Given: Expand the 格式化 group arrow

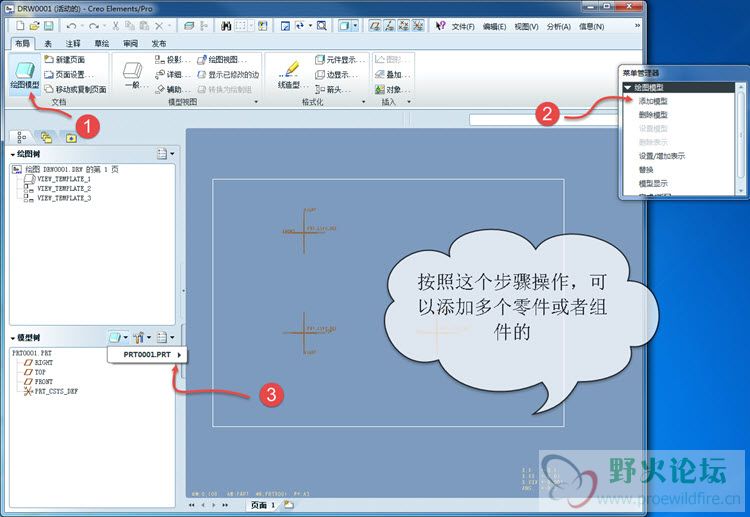Looking at the screenshot, I should coord(364,102).
